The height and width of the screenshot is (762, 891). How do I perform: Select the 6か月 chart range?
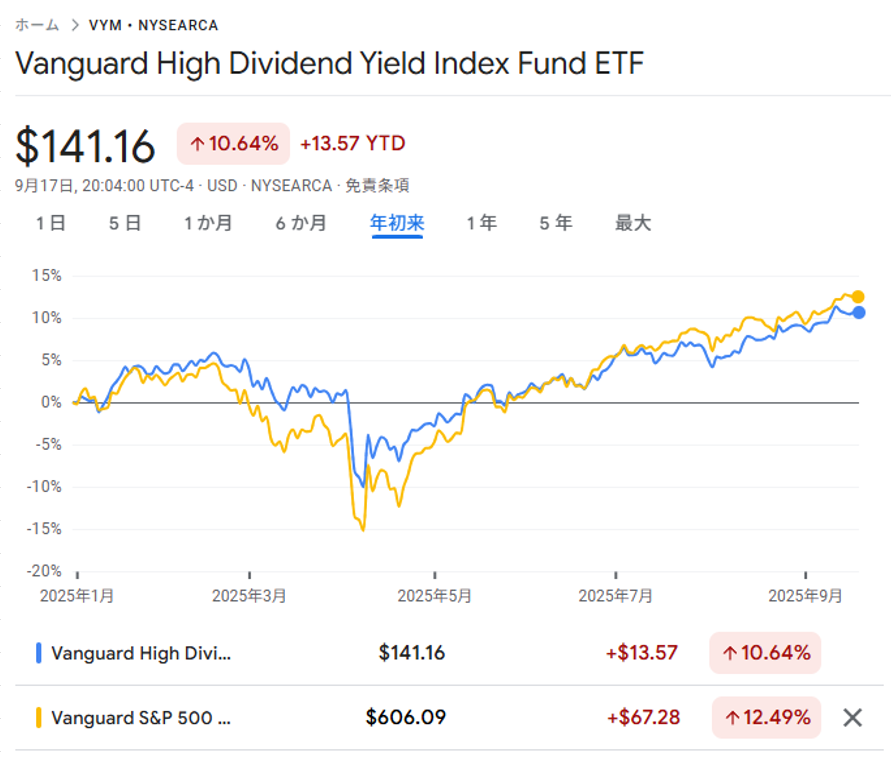pos(301,223)
